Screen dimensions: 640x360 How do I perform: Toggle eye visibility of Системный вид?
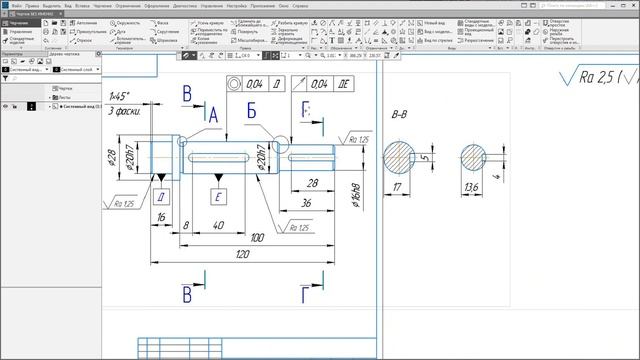[5, 107]
